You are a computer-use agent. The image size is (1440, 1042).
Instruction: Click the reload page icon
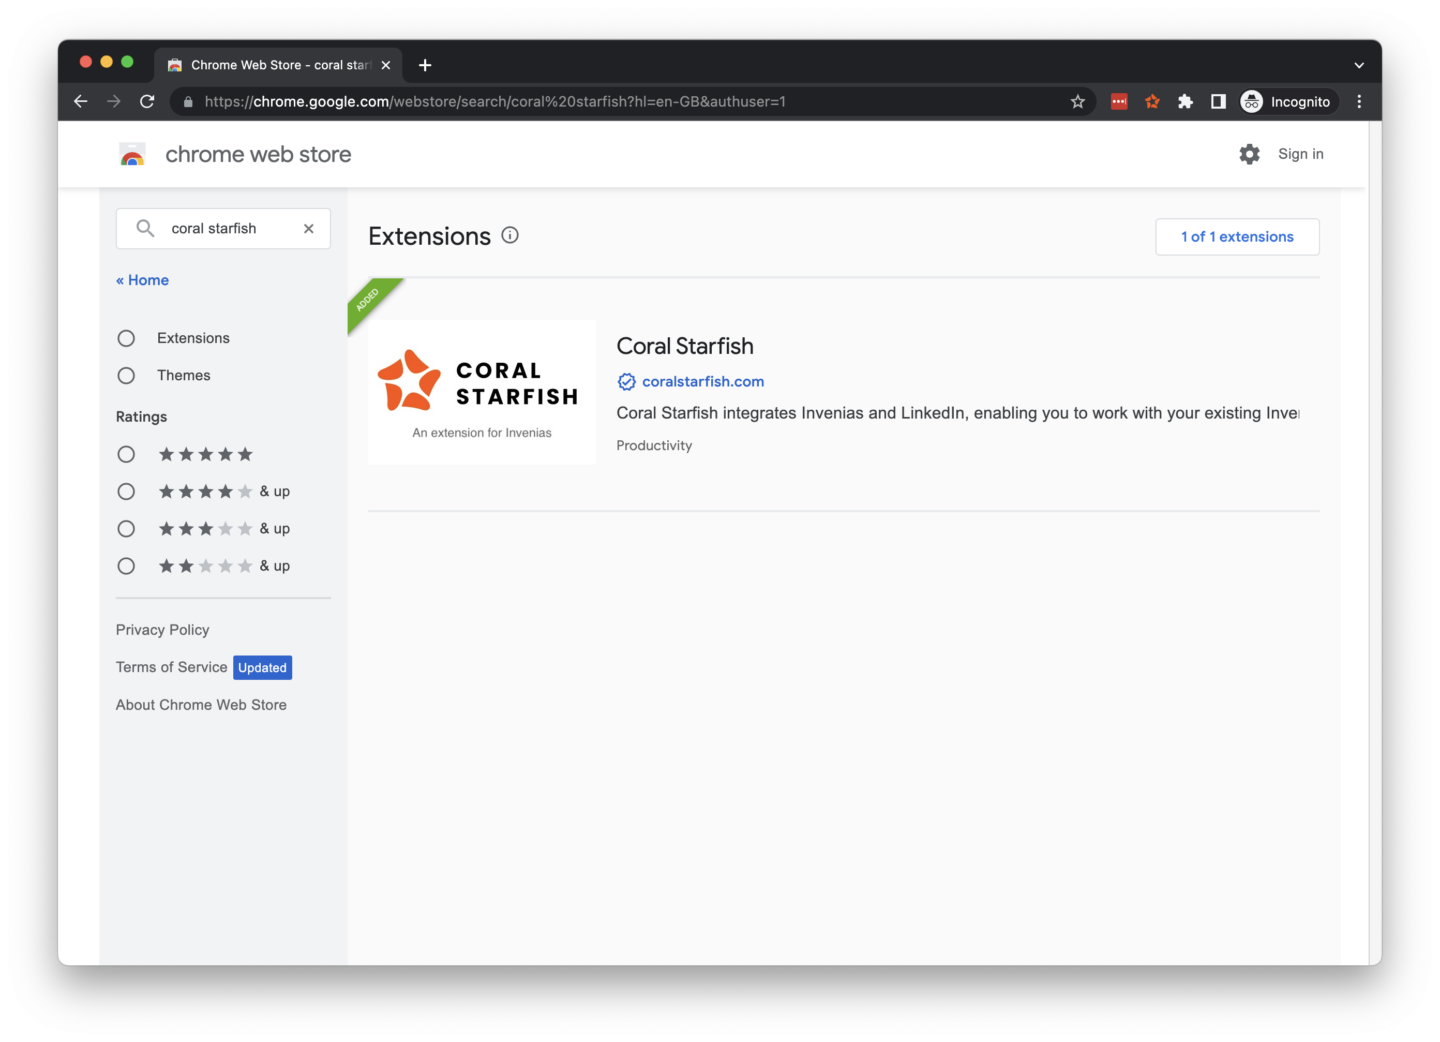pos(147,101)
